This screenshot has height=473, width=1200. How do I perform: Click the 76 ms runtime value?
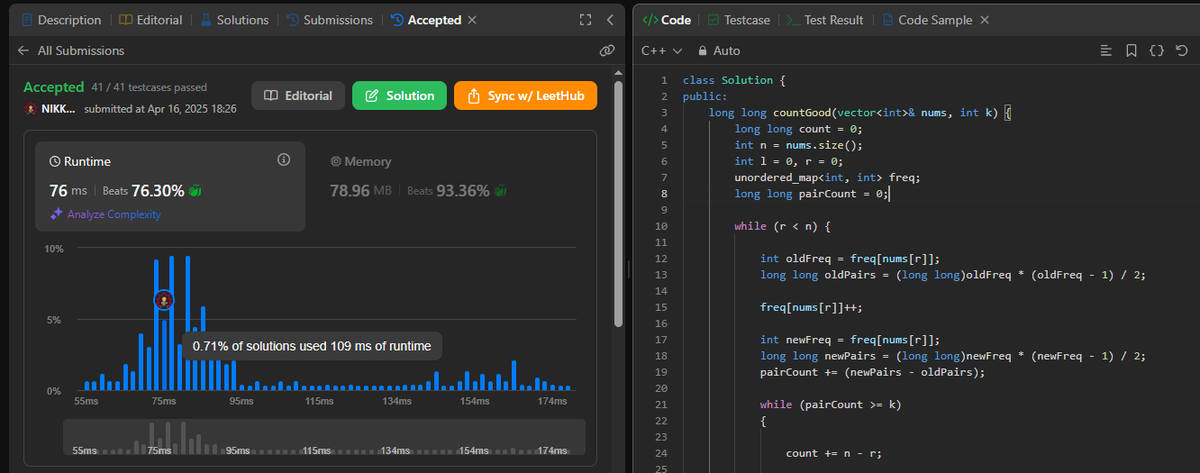(68, 190)
